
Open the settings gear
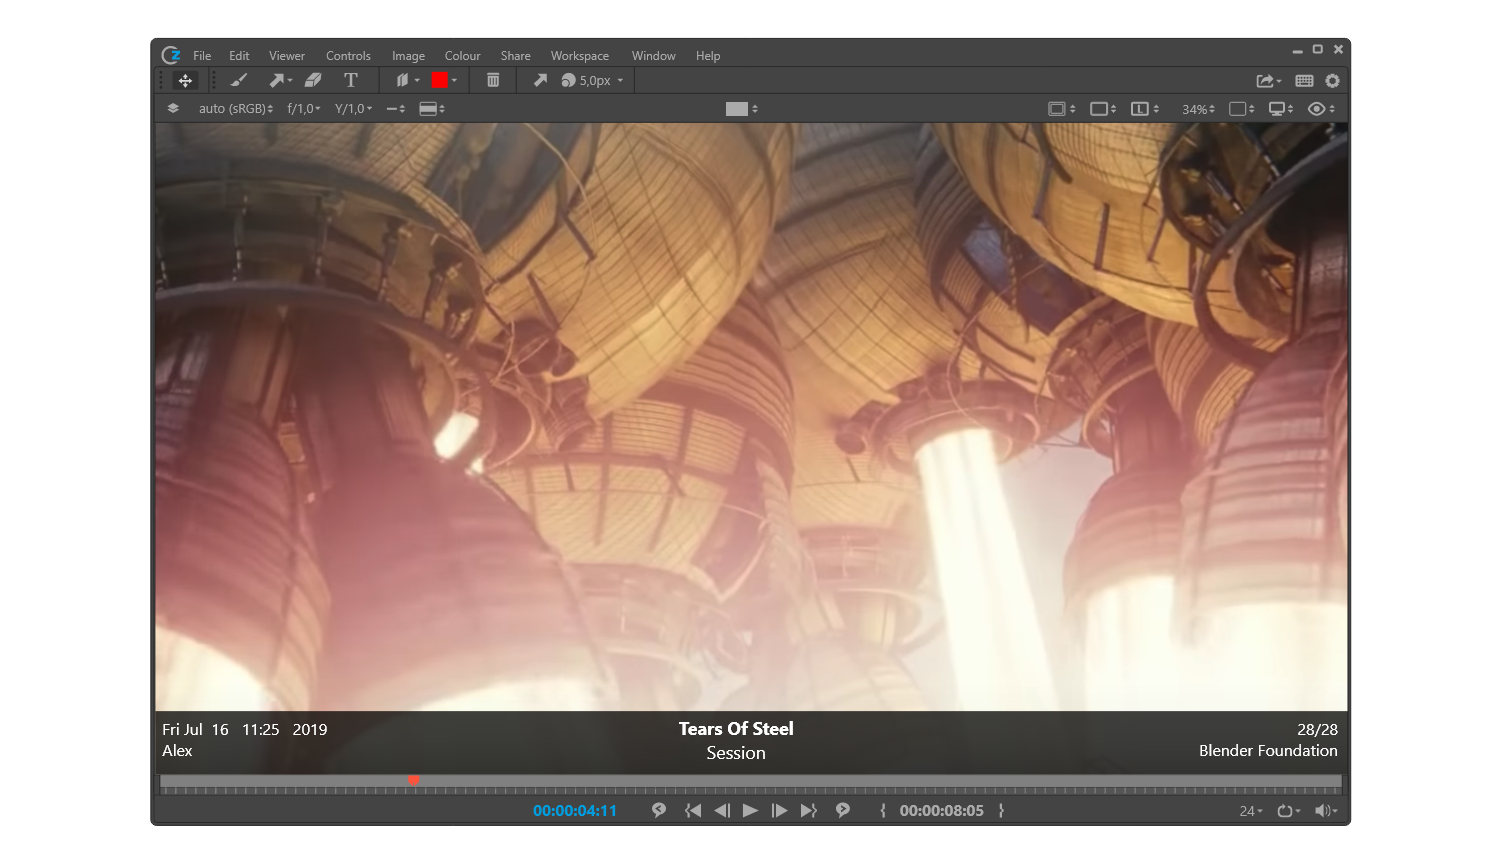pyautogui.click(x=1333, y=81)
